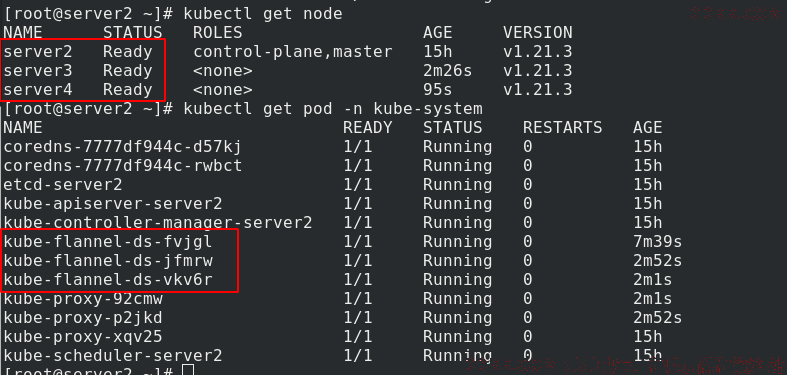This screenshot has height=375, width=787.
Task: Click the kube-proxy-xqv25 pod name
Action: click(83, 337)
